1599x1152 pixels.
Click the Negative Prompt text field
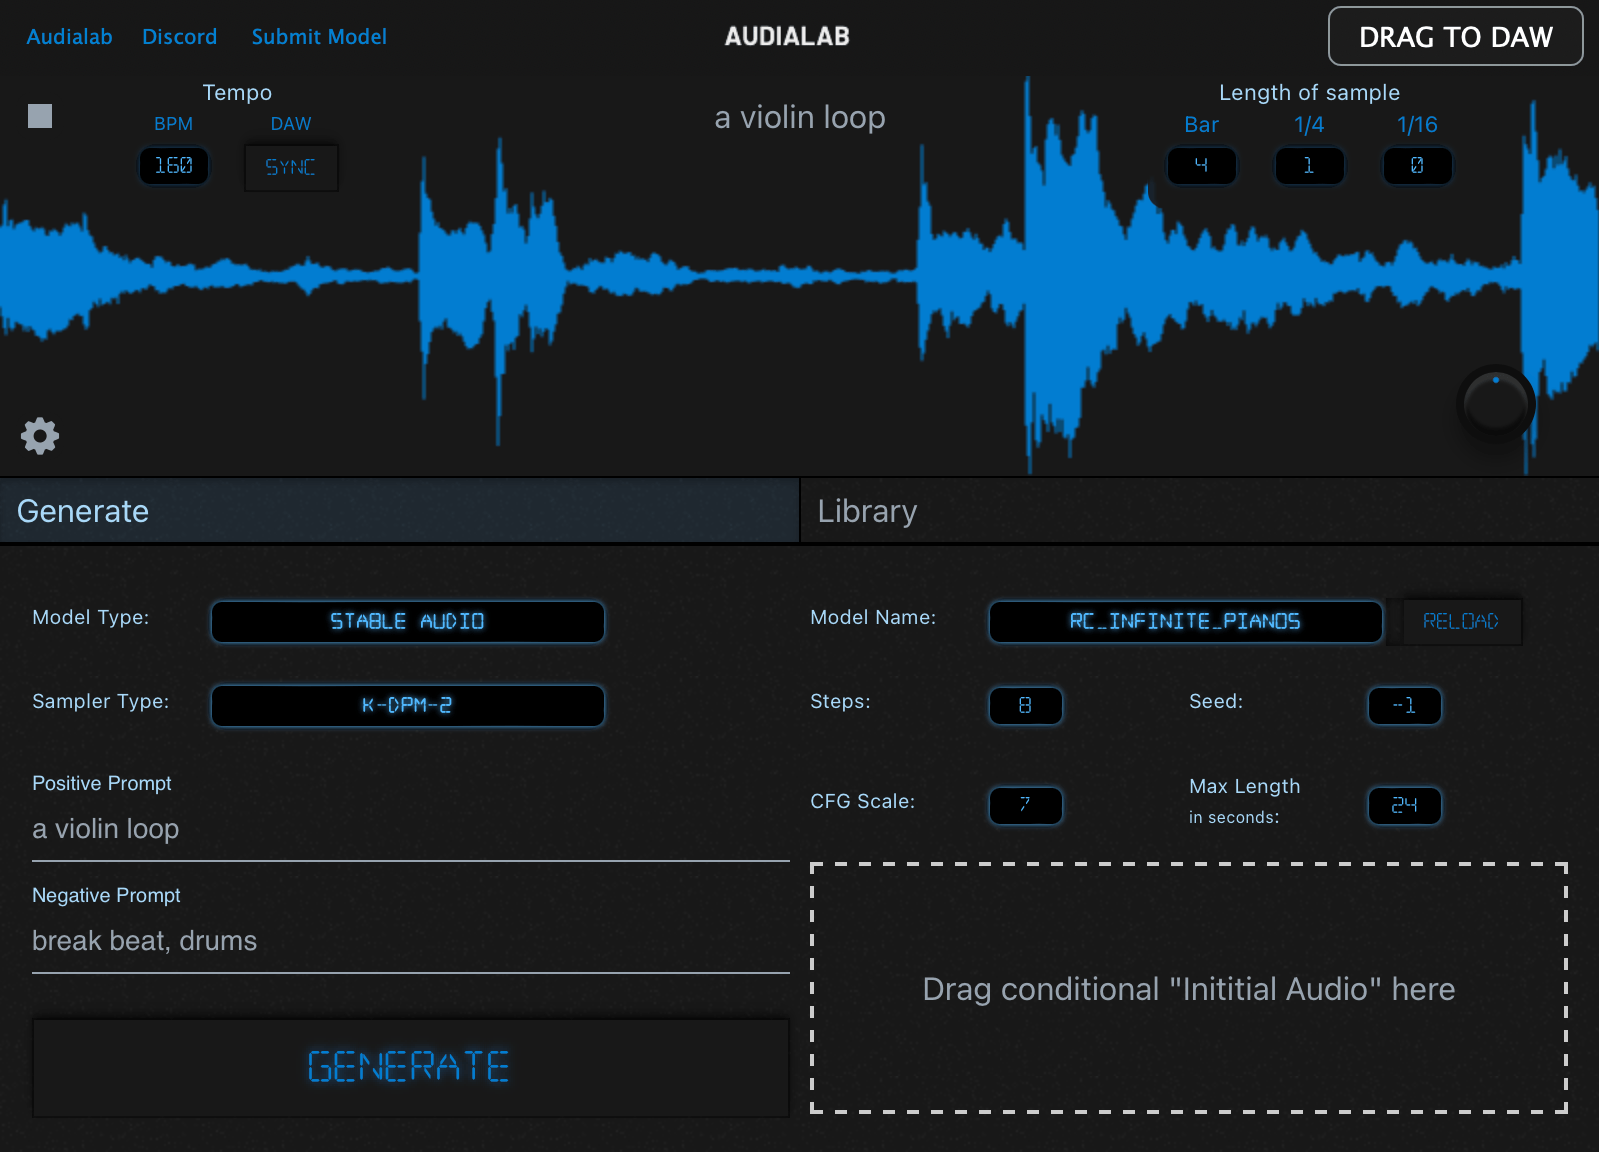[x=410, y=941]
